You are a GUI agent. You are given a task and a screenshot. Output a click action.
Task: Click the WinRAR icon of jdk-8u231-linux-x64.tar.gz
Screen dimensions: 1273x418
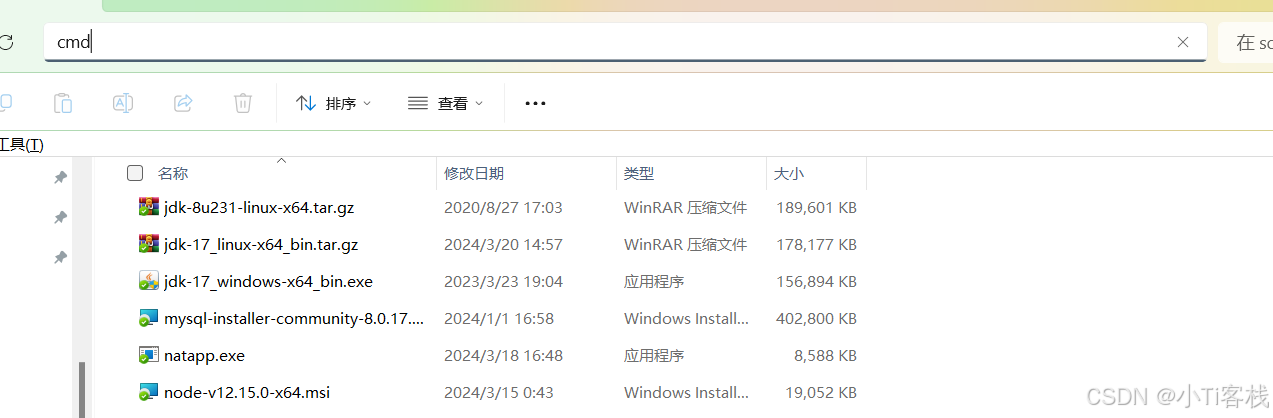(148, 208)
